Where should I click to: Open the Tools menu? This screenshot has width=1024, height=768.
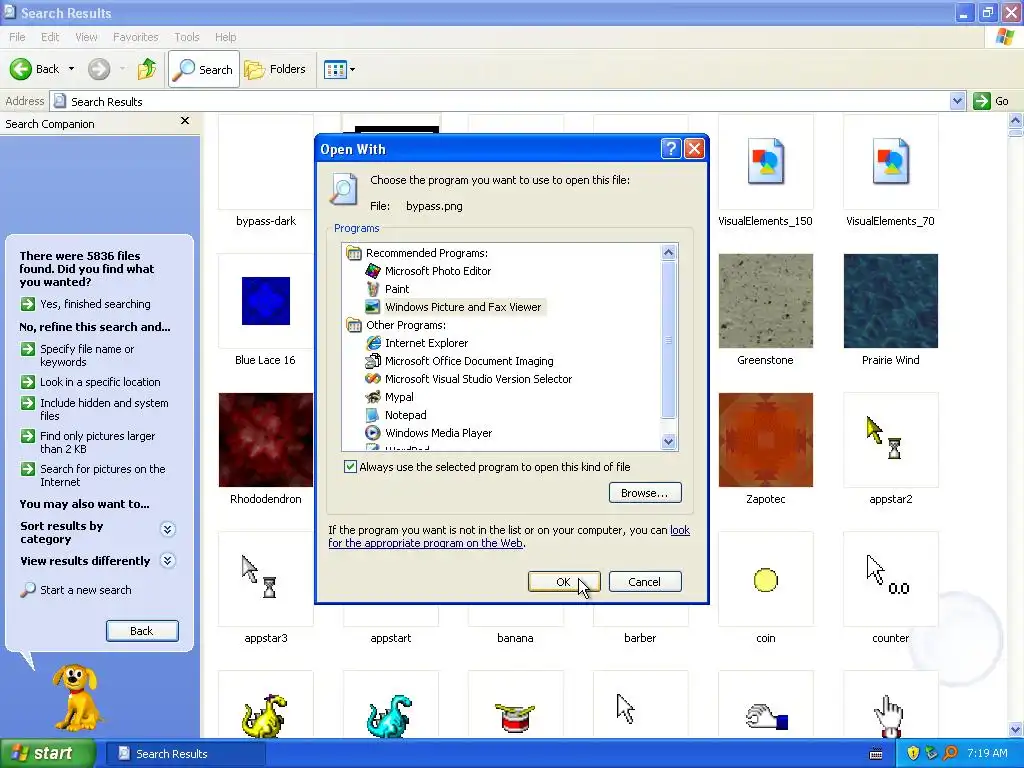[x=187, y=37]
